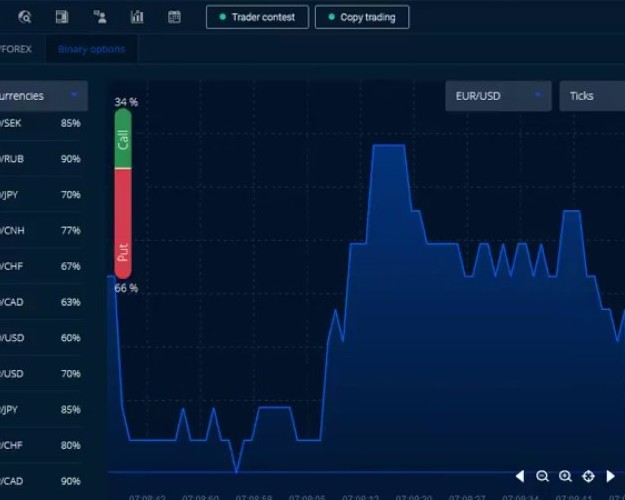
Task: Click the chart search icon in top toolbar
Action: (x=25, y=17)
